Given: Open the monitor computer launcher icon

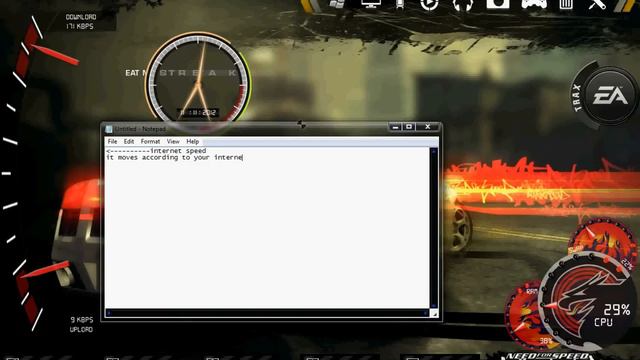Looking at the screenshot, I should coord(371,4).
